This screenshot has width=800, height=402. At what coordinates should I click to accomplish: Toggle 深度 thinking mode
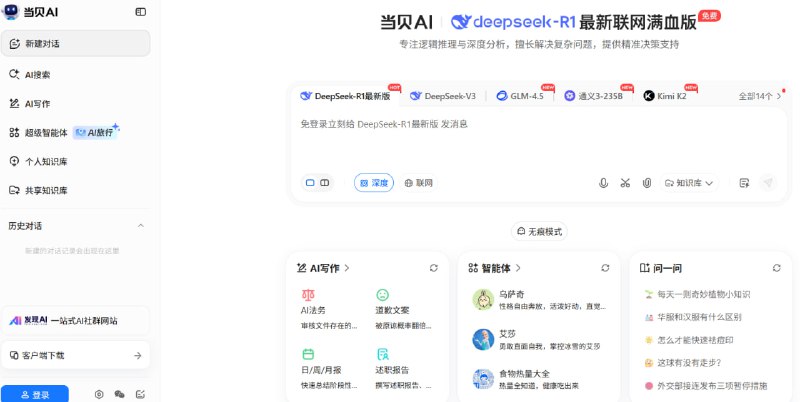(x=374, y=183)
